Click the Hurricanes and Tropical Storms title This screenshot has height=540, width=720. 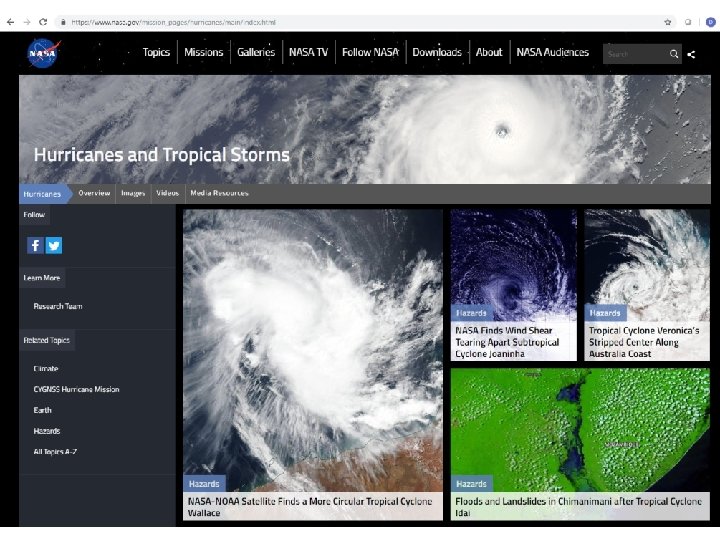(x=162, y=155)
